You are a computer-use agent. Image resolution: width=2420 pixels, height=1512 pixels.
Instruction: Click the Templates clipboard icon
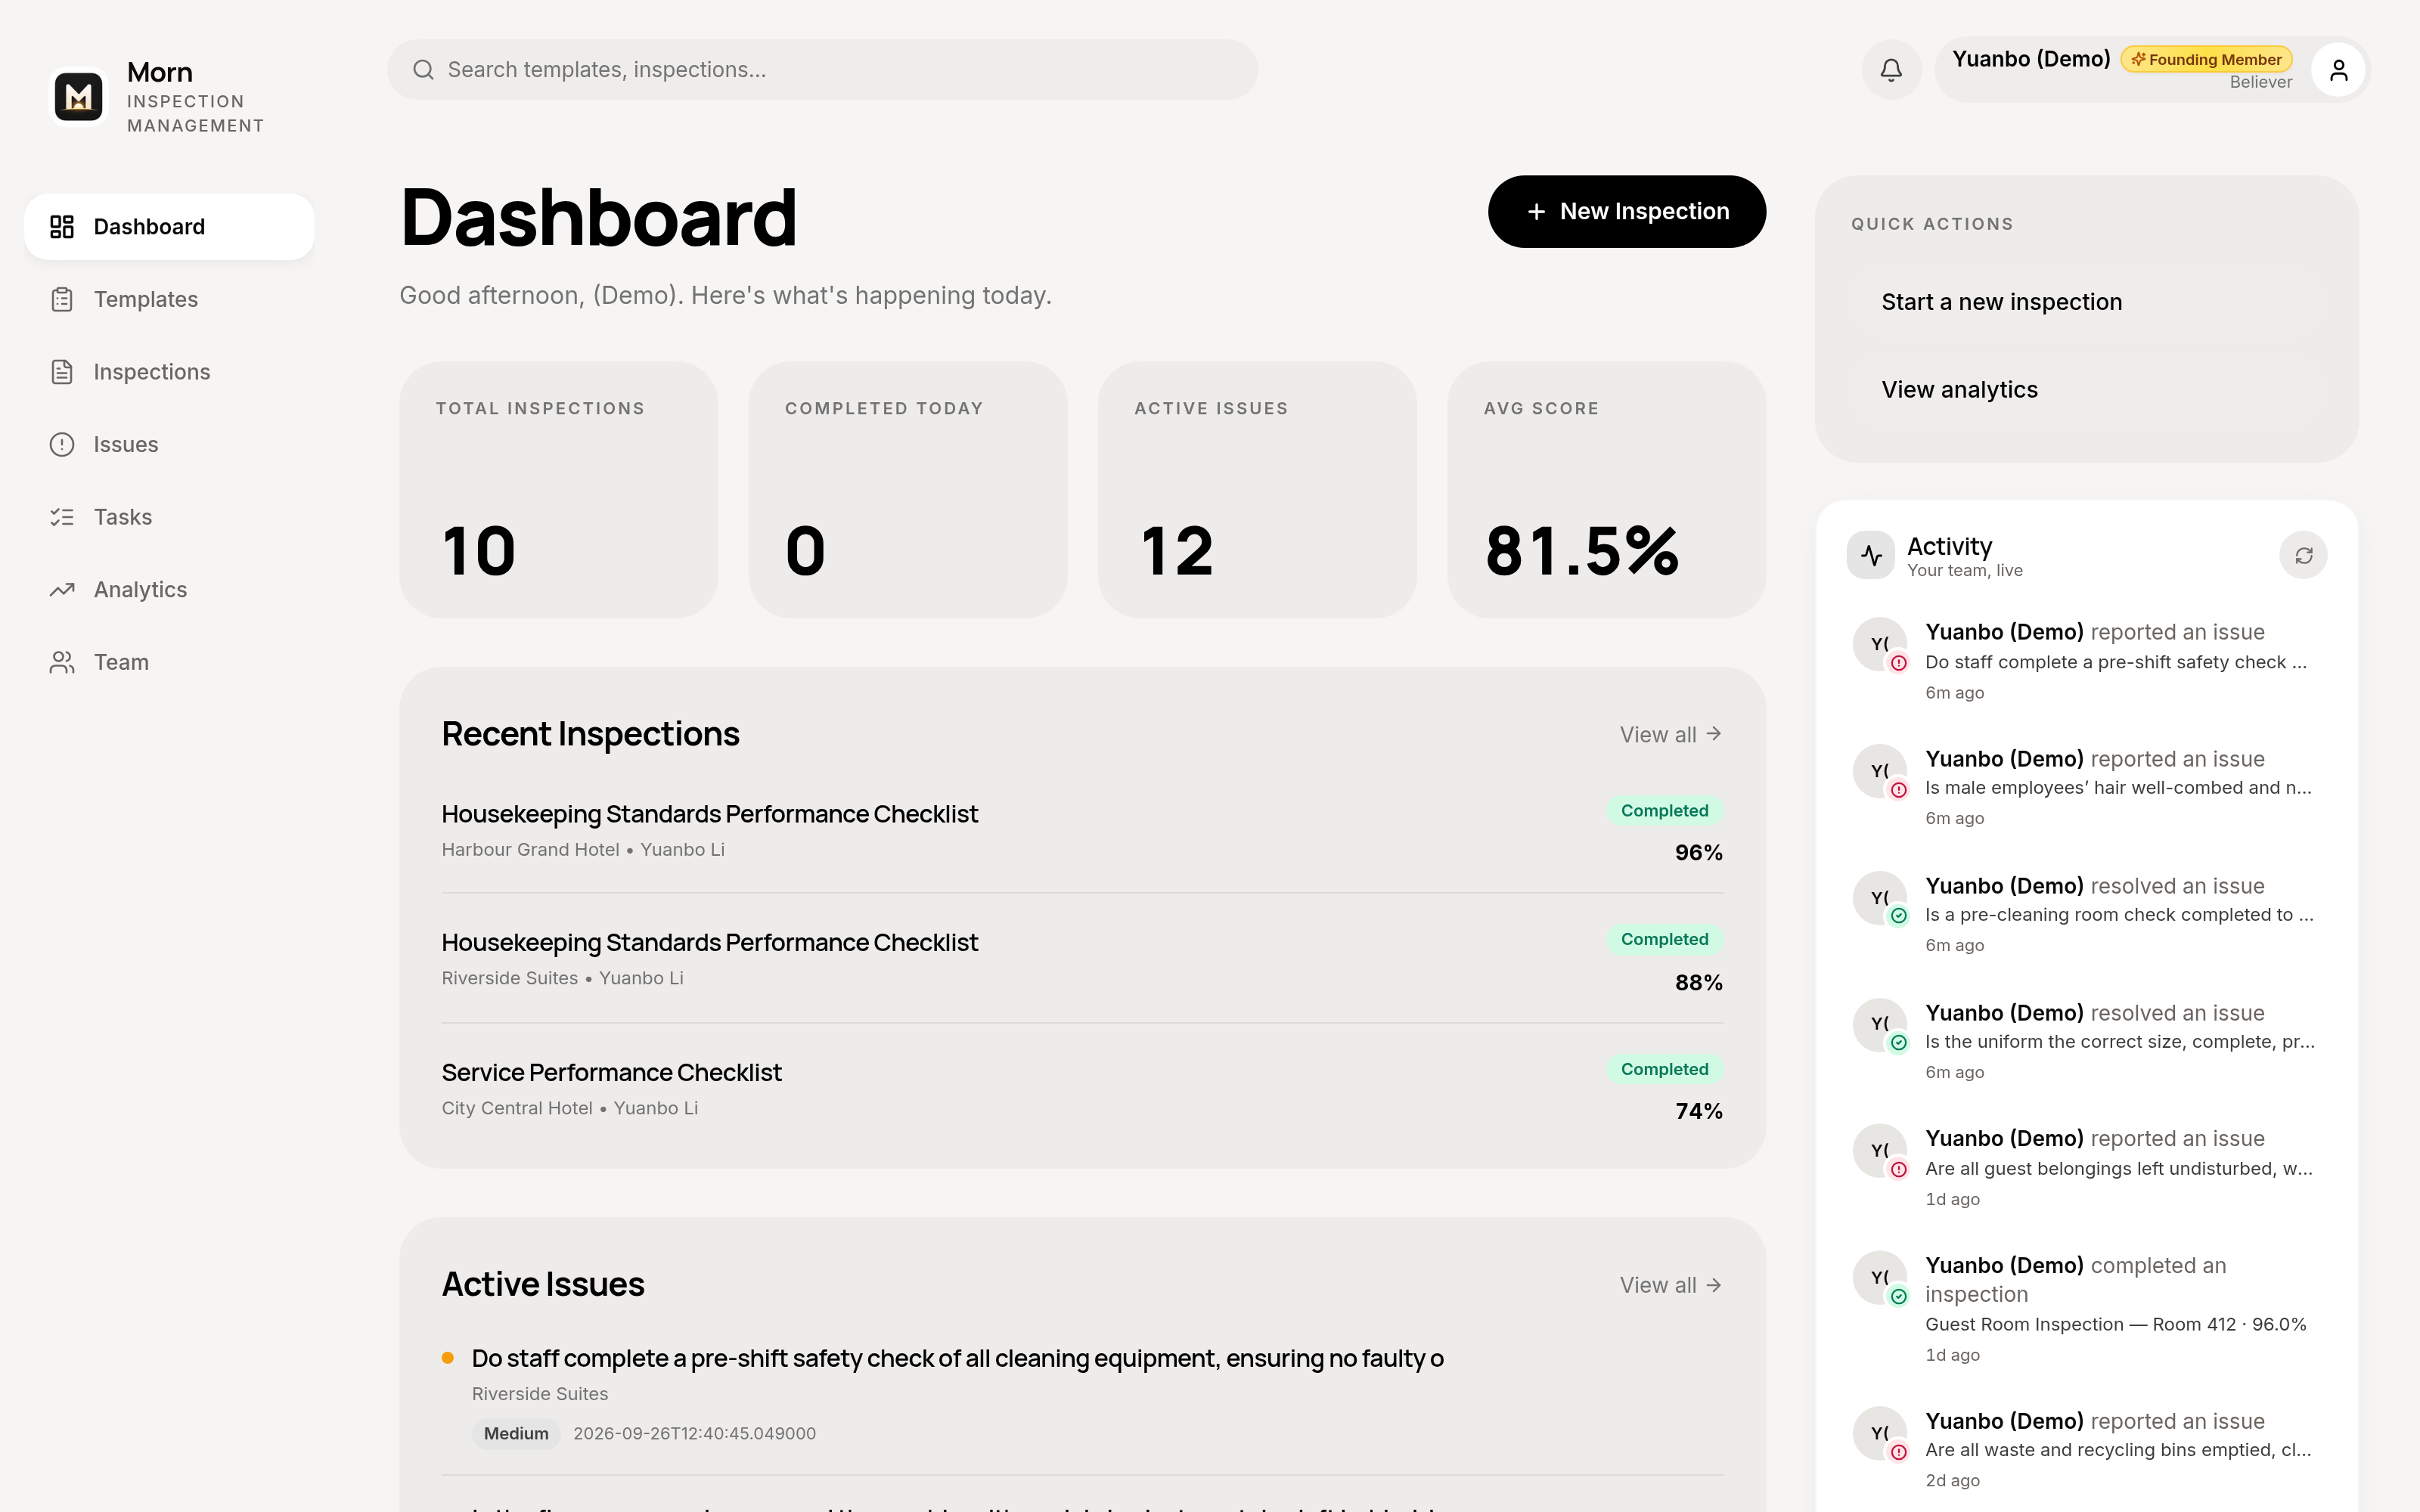tap(62, 299)
